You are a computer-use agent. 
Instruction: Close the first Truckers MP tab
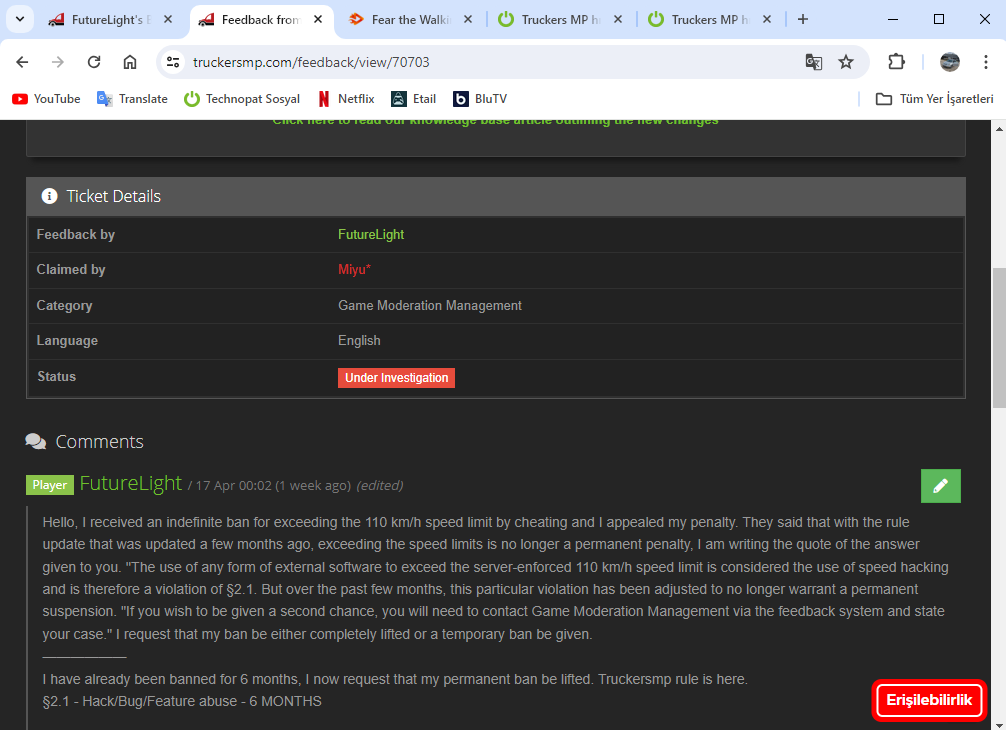(617, 19)
